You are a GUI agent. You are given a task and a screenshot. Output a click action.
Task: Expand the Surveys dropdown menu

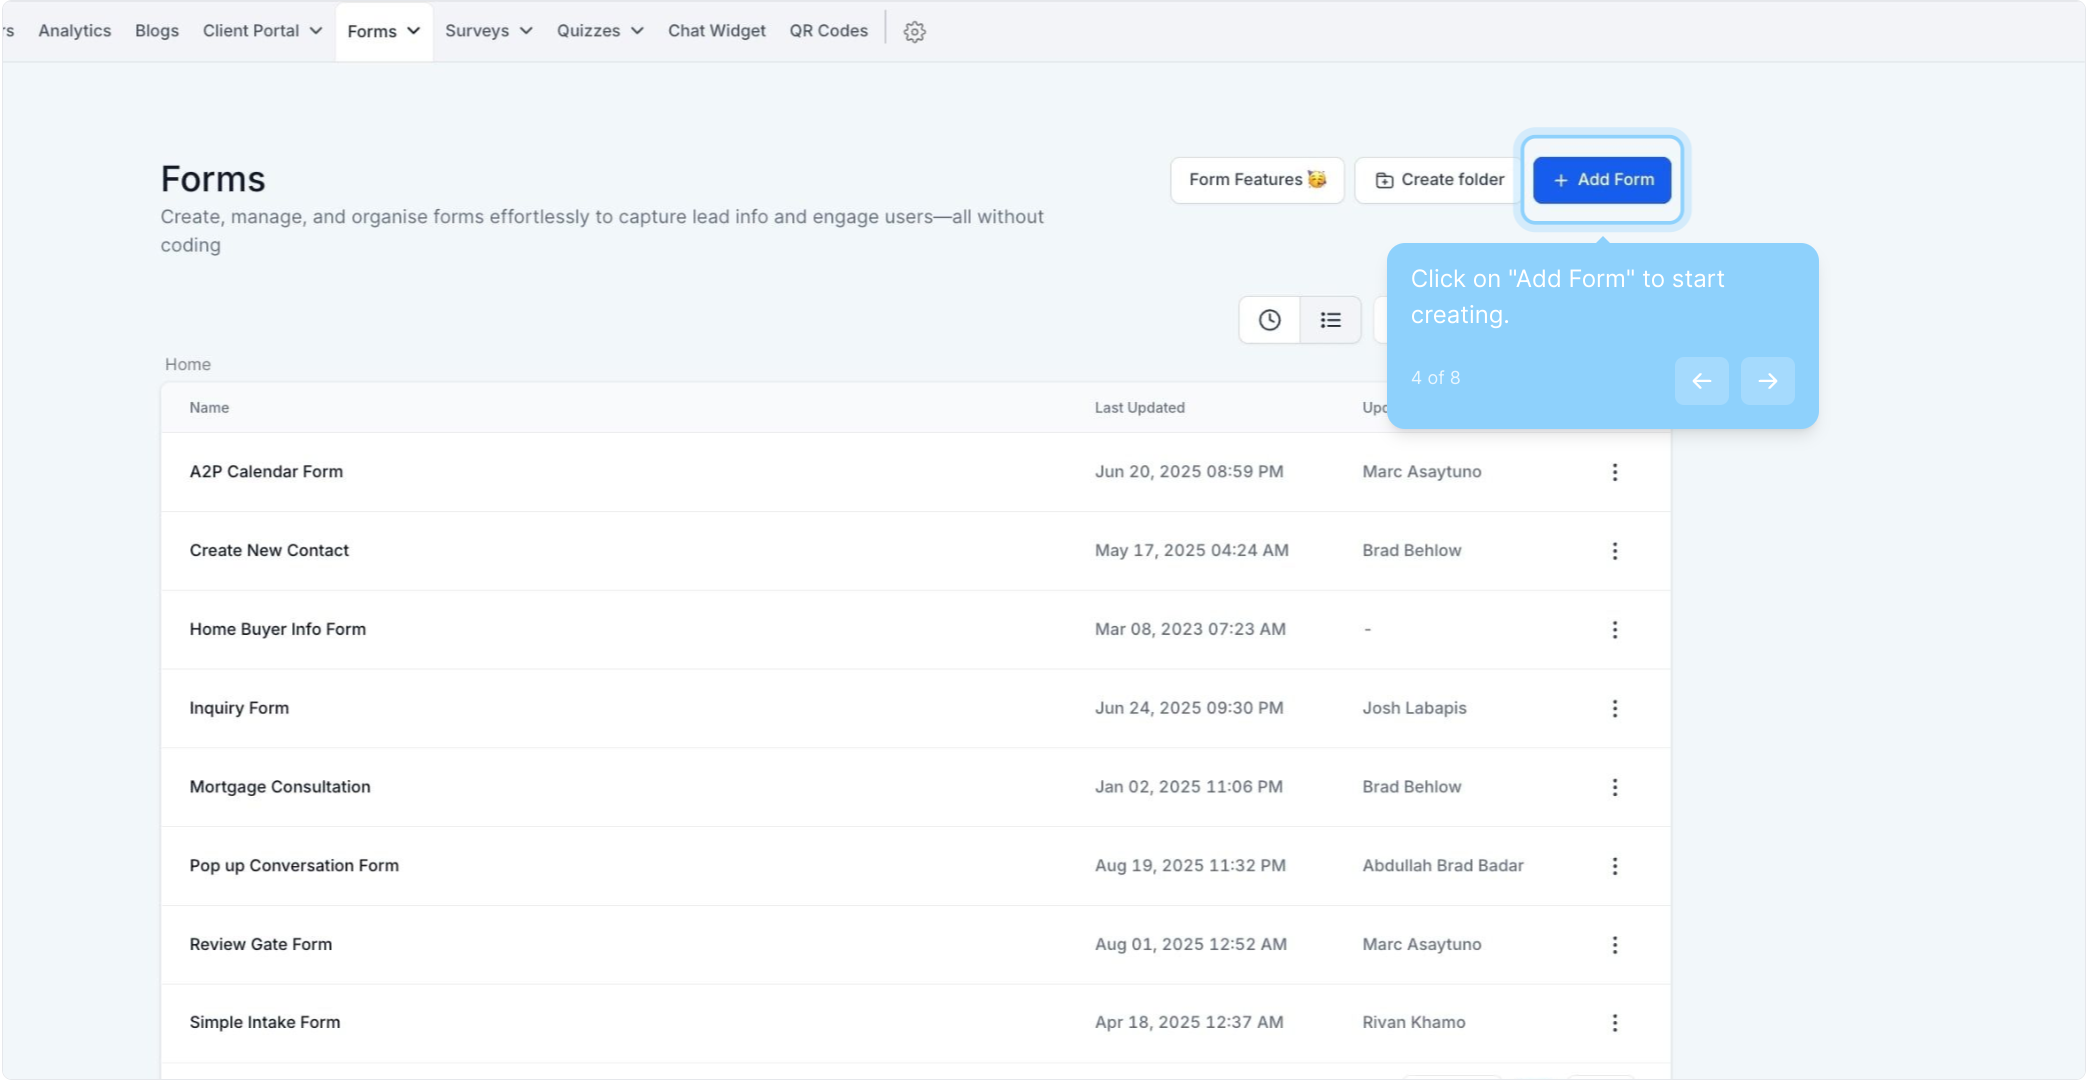click(488, 31)
